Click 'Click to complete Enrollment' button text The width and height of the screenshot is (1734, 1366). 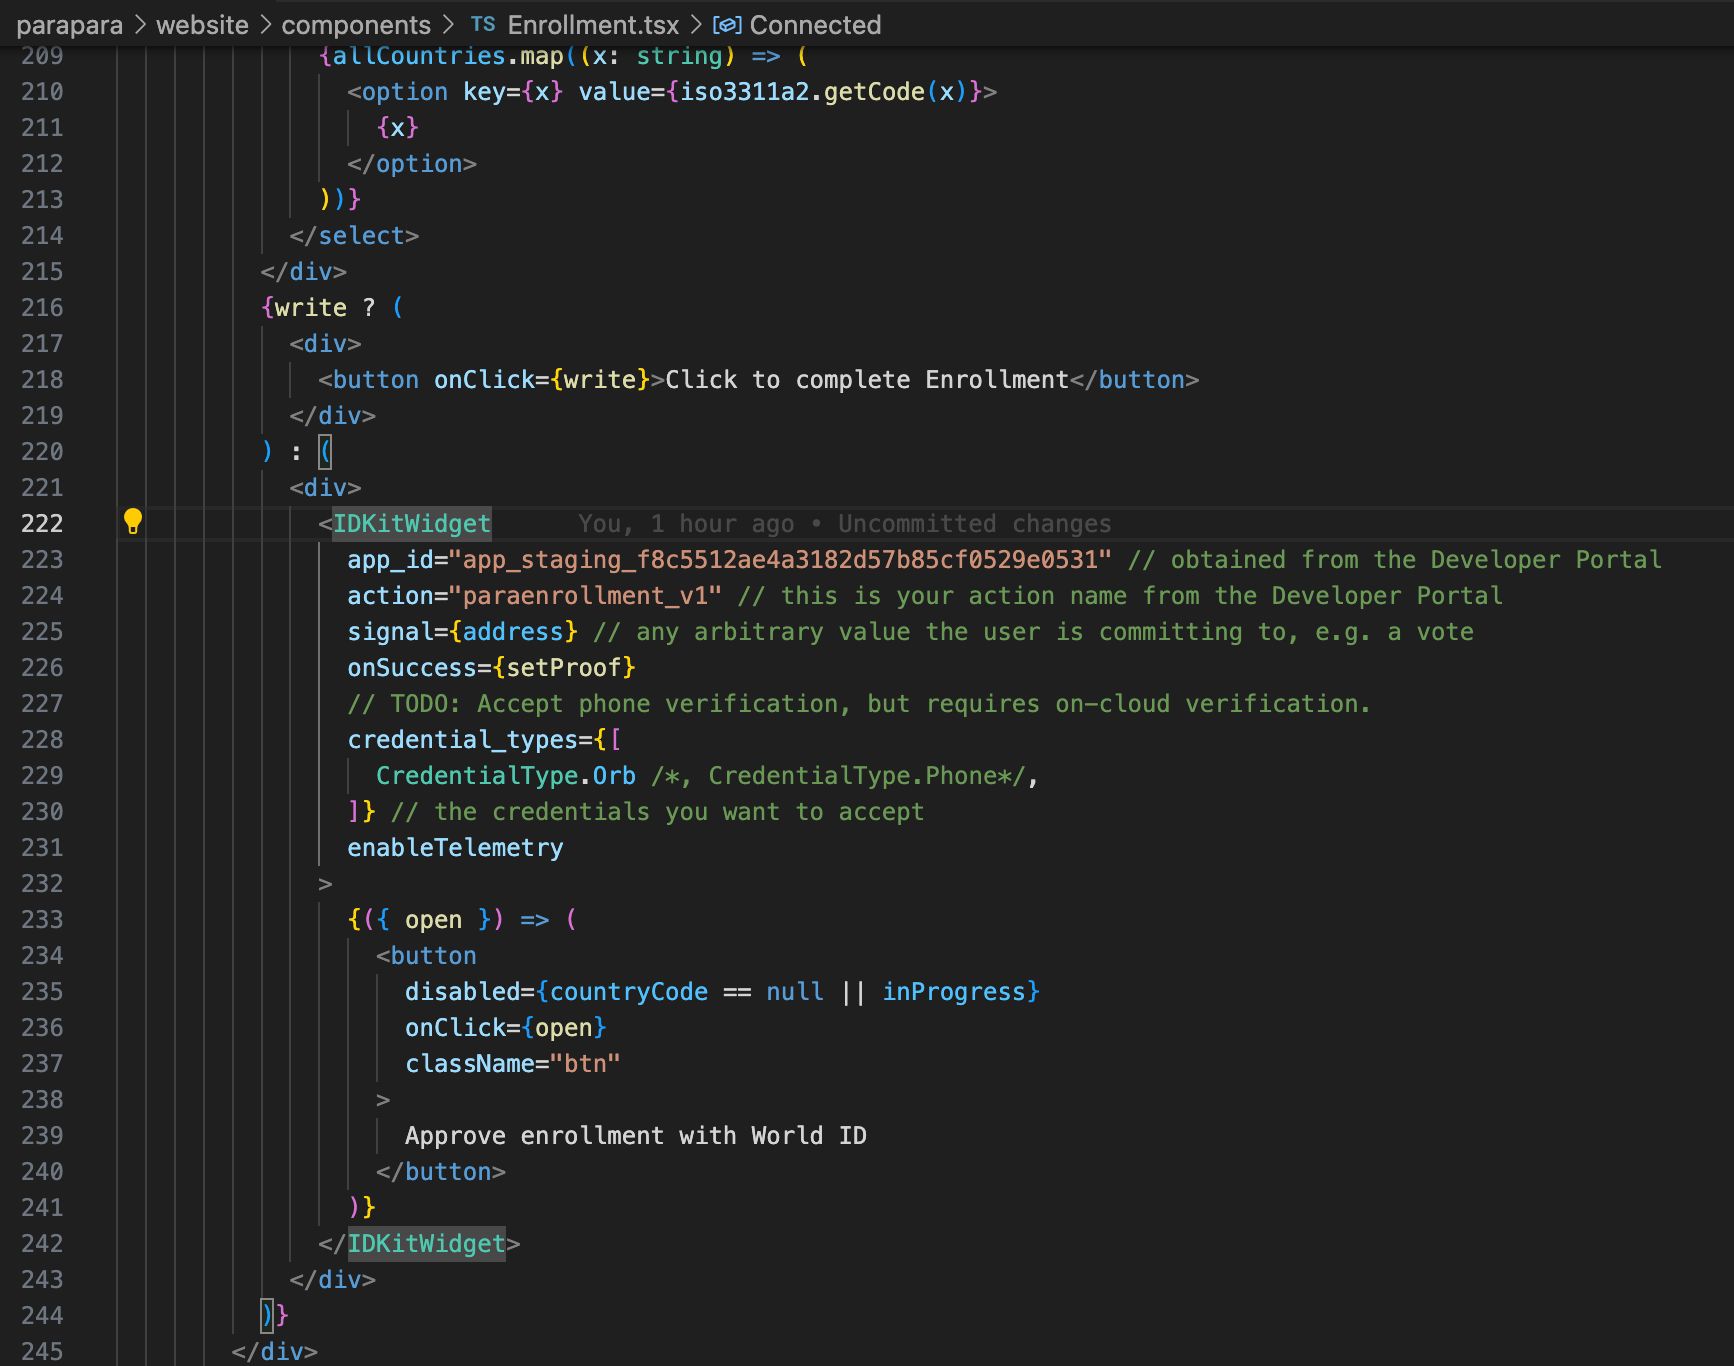coord(867,379)
